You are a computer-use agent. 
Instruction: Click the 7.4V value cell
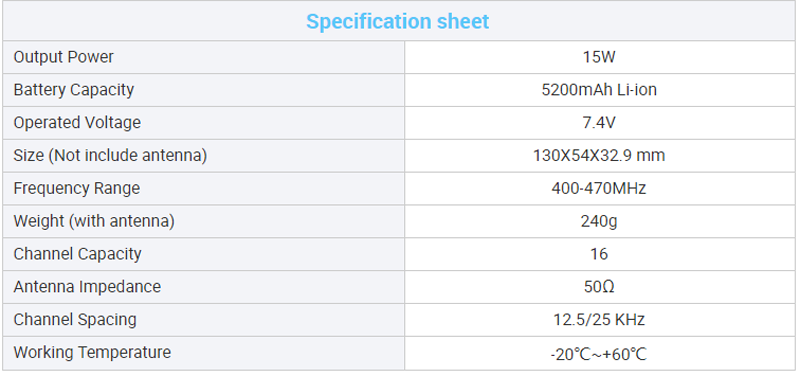[x=599, y=122]
